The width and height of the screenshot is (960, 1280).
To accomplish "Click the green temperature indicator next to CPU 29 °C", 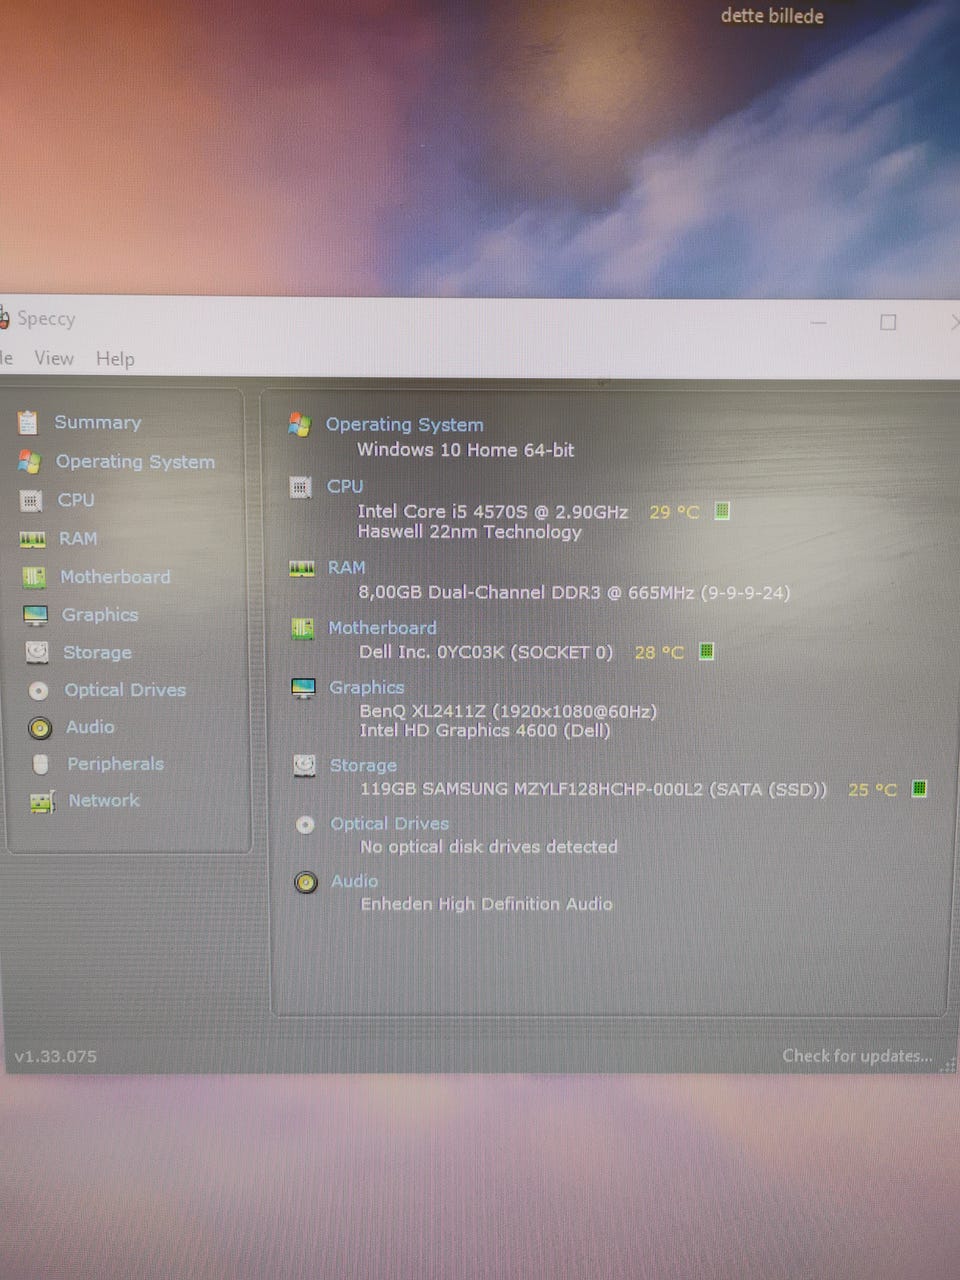I will 722,511.
